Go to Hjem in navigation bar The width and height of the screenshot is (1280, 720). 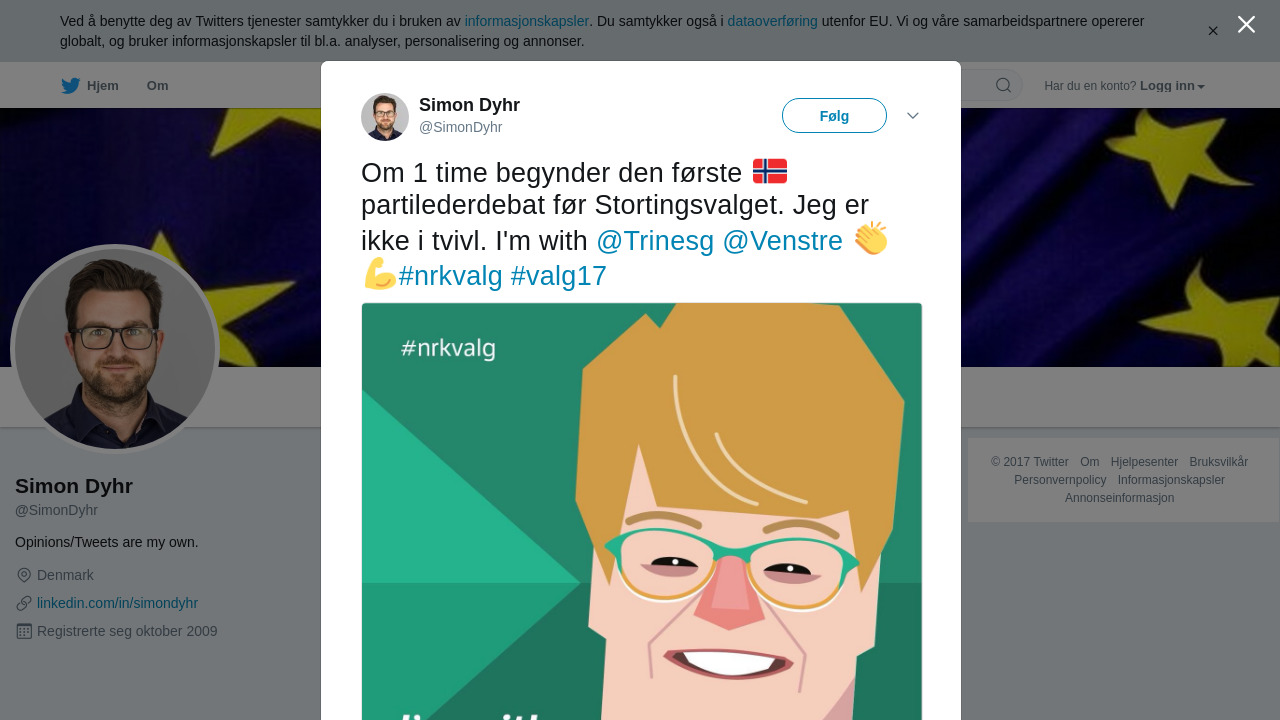[x=102, y=86]
